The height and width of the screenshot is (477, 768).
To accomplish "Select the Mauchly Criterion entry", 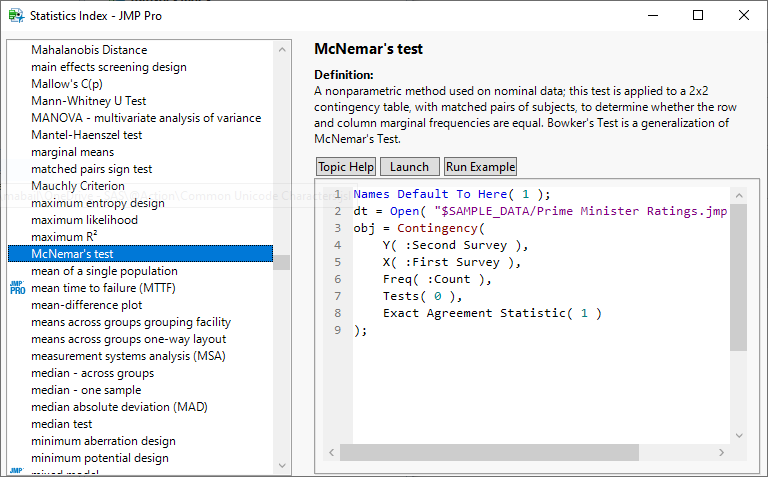I will [78, 186].
